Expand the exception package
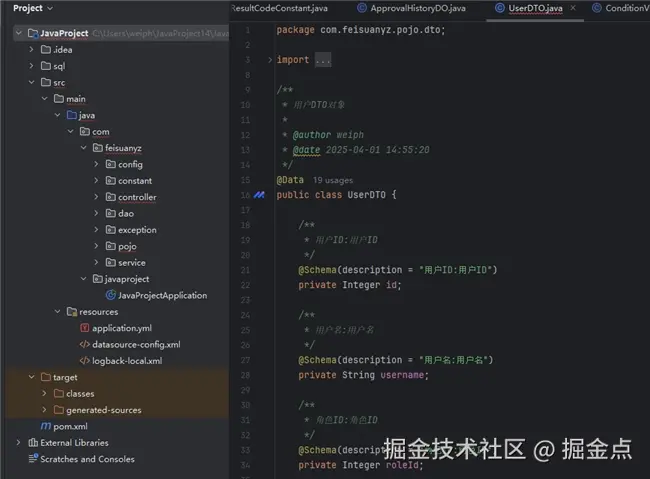This screenshot has width=650, height=479. click(96, 229)
